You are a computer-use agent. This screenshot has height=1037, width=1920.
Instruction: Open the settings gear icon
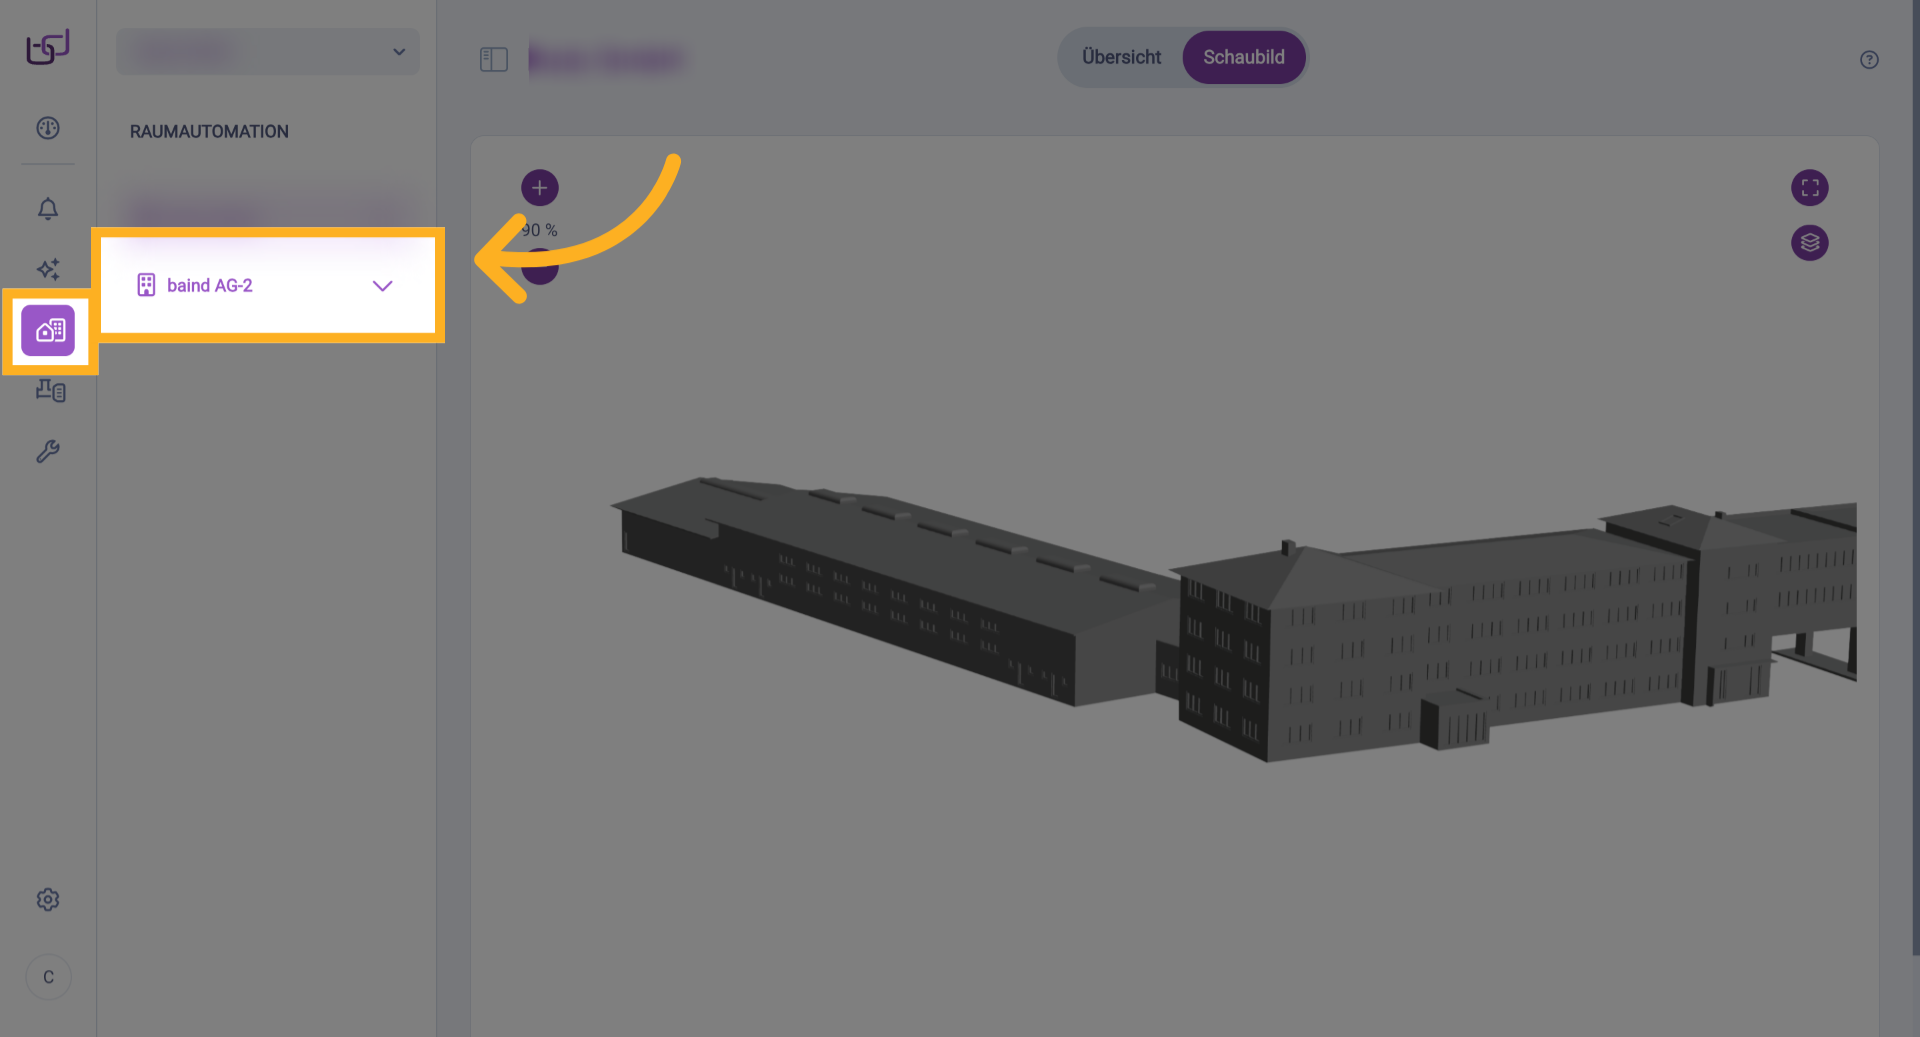click(48, 900)
